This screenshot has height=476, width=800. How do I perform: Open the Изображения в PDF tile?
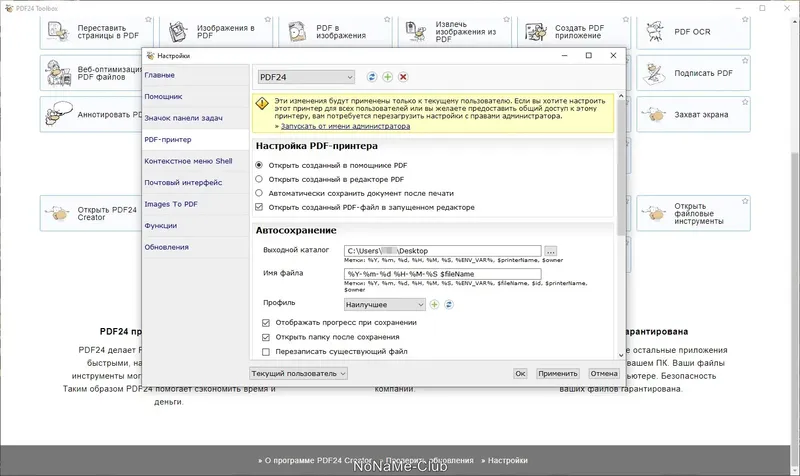pos(216,32)
